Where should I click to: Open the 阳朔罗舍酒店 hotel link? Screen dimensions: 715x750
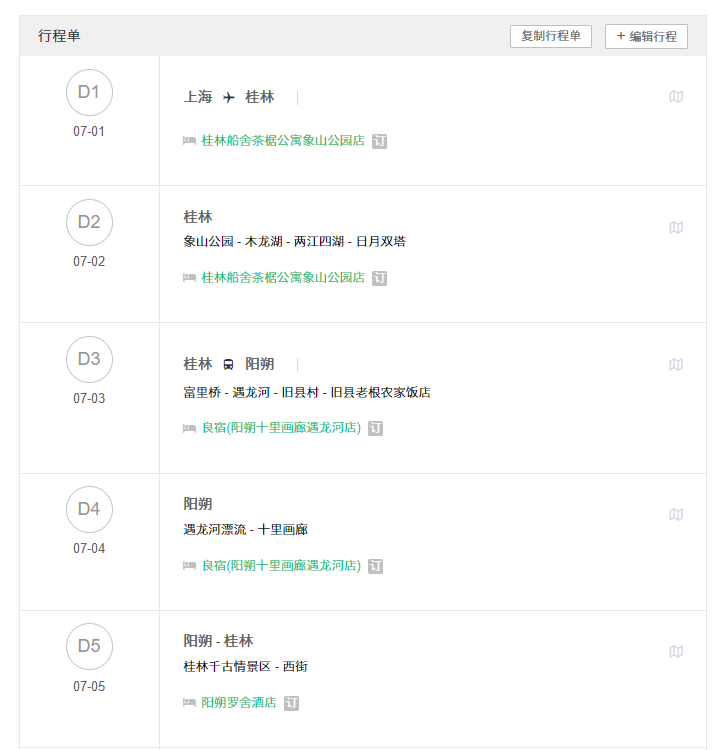click(239, 702)
